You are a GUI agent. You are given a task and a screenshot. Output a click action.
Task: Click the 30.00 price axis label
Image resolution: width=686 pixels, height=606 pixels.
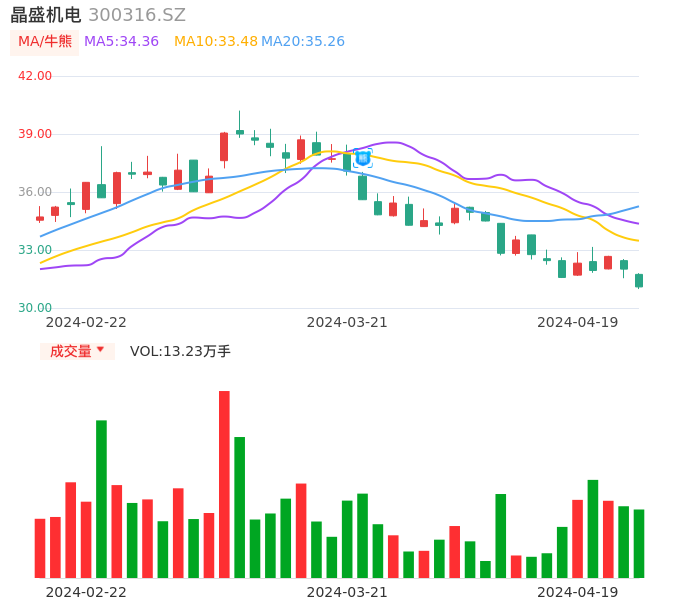(35, 308)
